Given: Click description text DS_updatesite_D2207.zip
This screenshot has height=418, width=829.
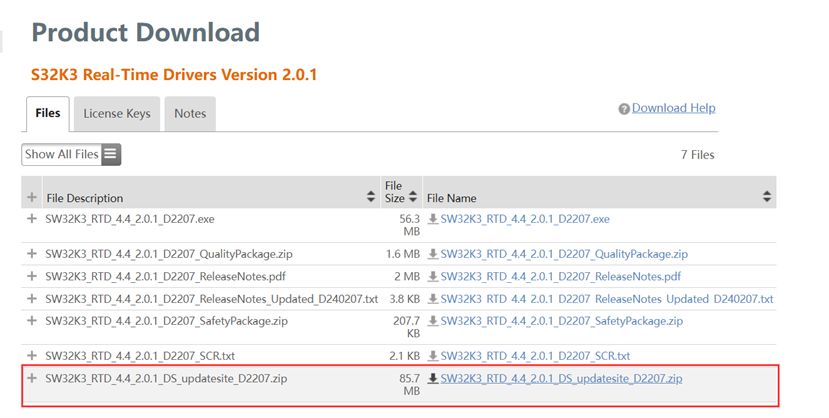Looking at the screenshot, I should (166, 378).
